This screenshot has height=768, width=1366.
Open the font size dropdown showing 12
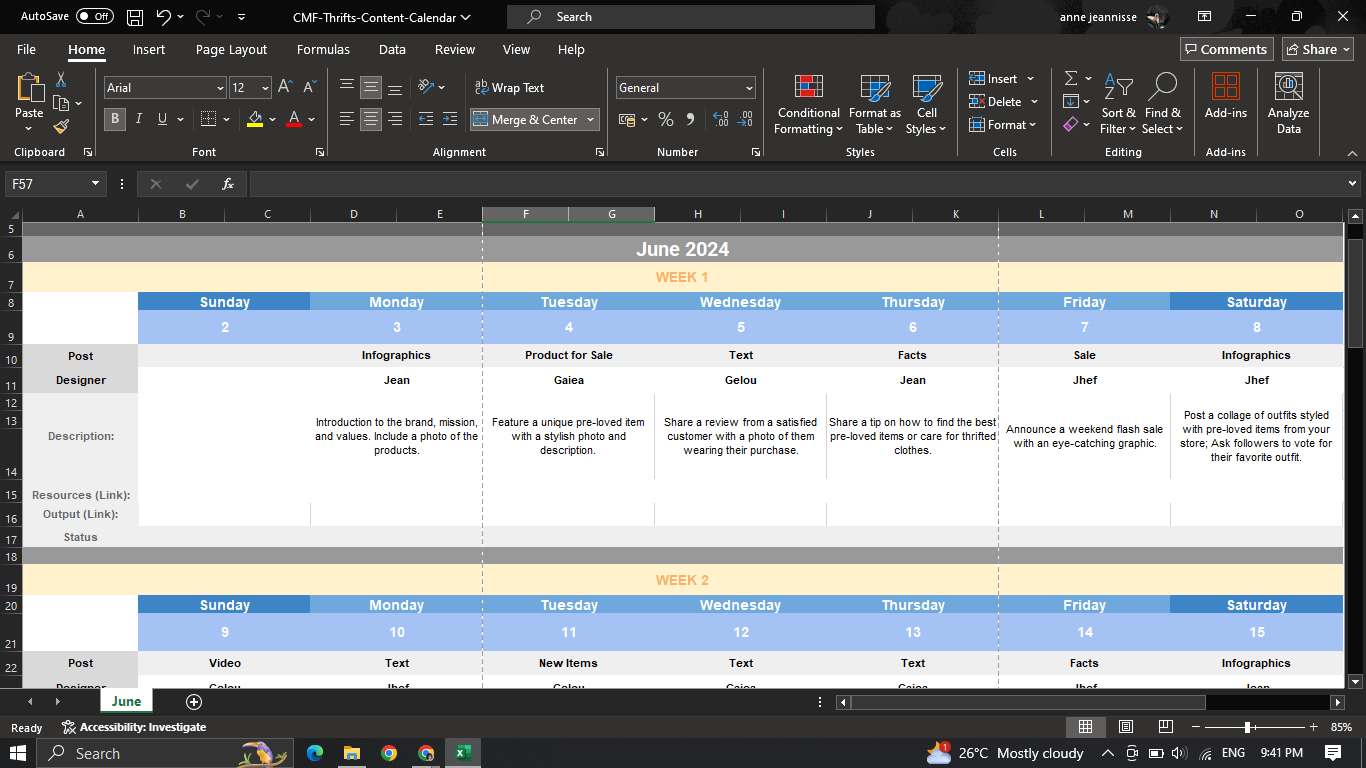tap(264, 88)
